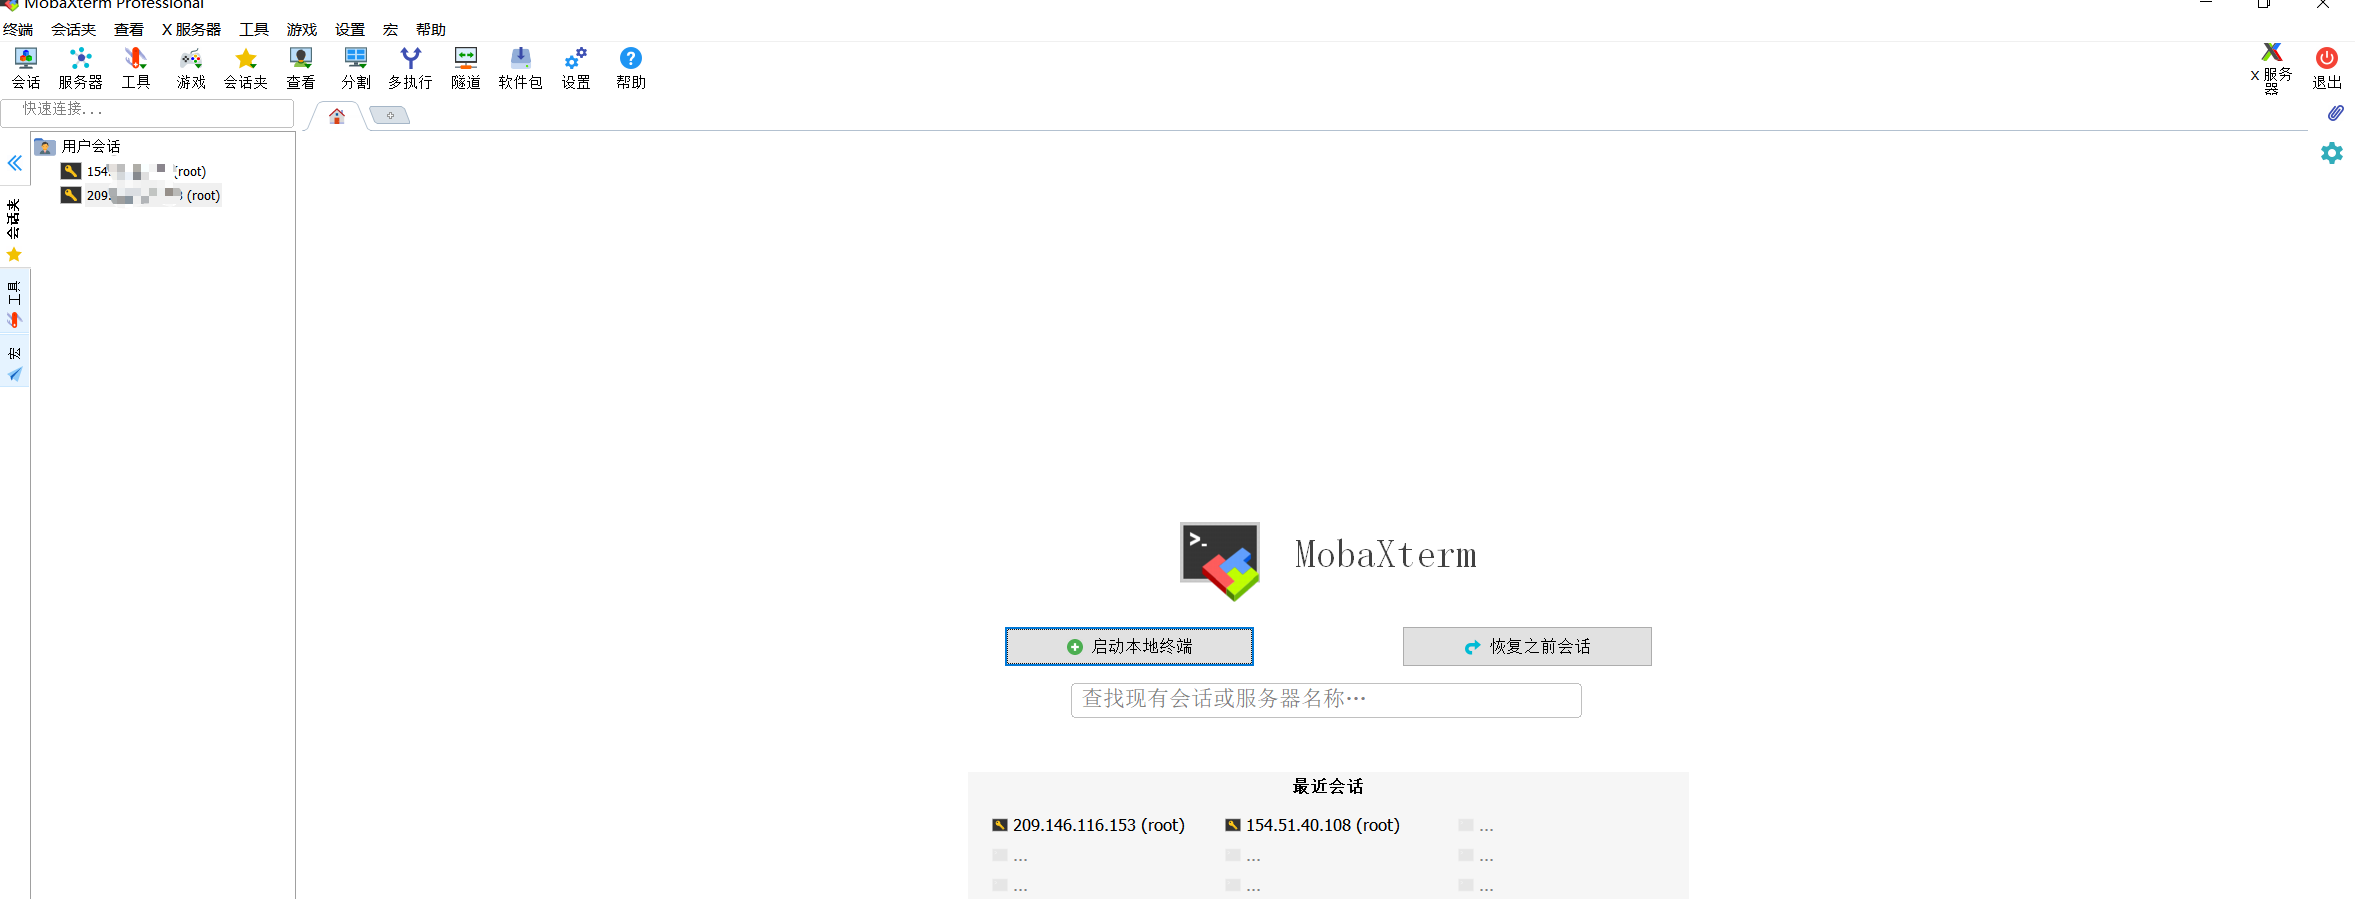Collapse the sidebar with the double-chevron arrow
This screenshot has width=2355, height=899.
tap(15, 163)
